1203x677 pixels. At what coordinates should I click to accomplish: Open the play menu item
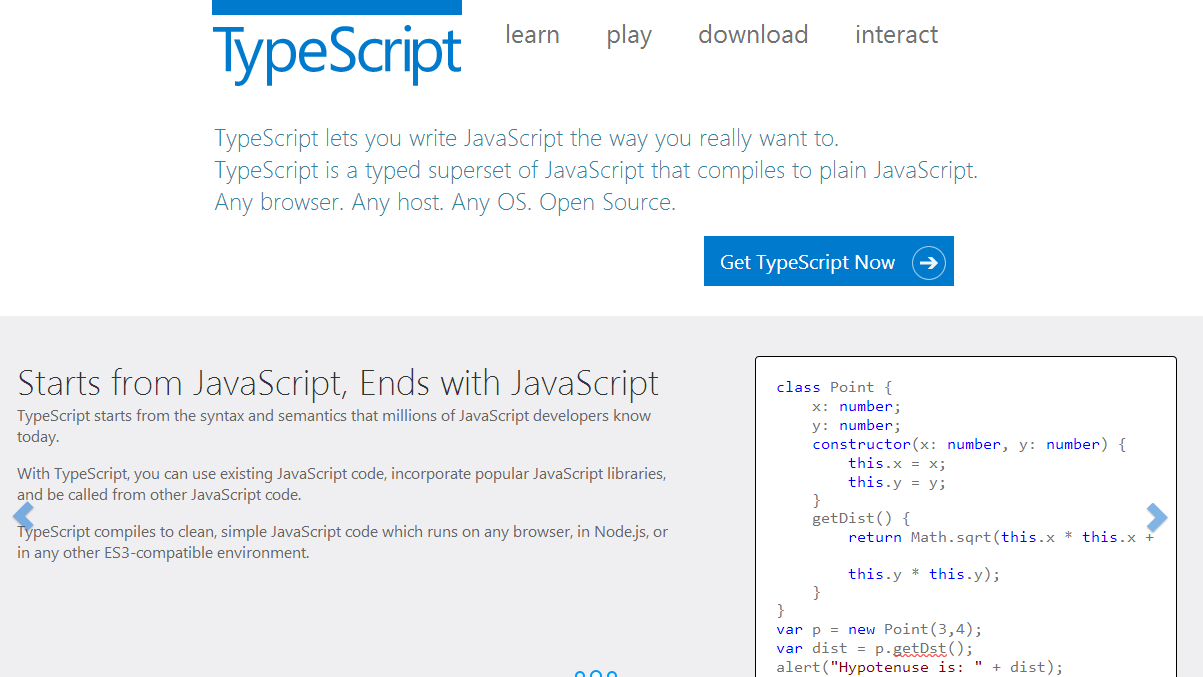click(629, 36)
